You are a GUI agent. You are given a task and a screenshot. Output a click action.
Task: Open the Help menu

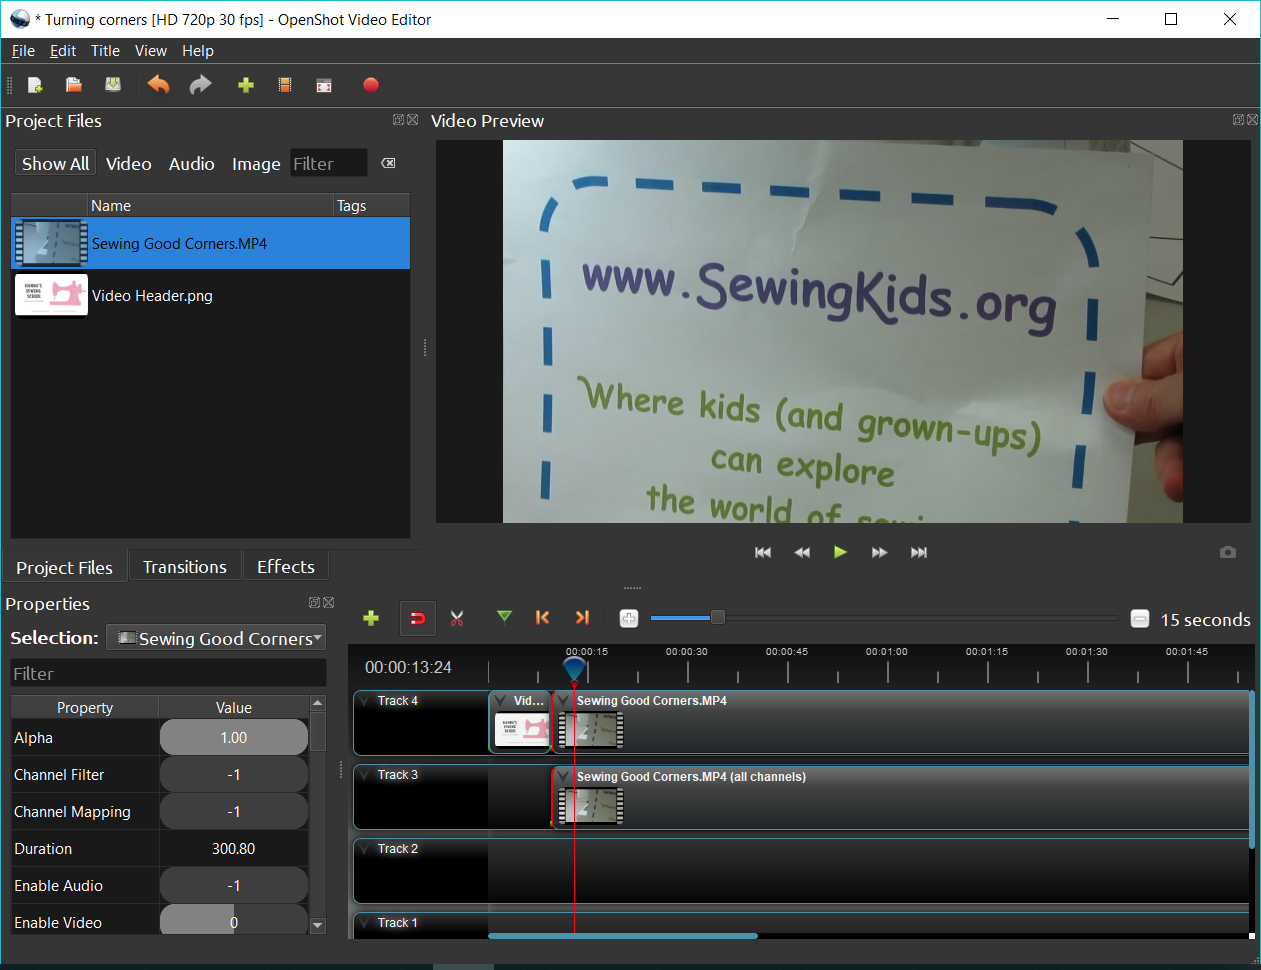[x=198, y=51]
